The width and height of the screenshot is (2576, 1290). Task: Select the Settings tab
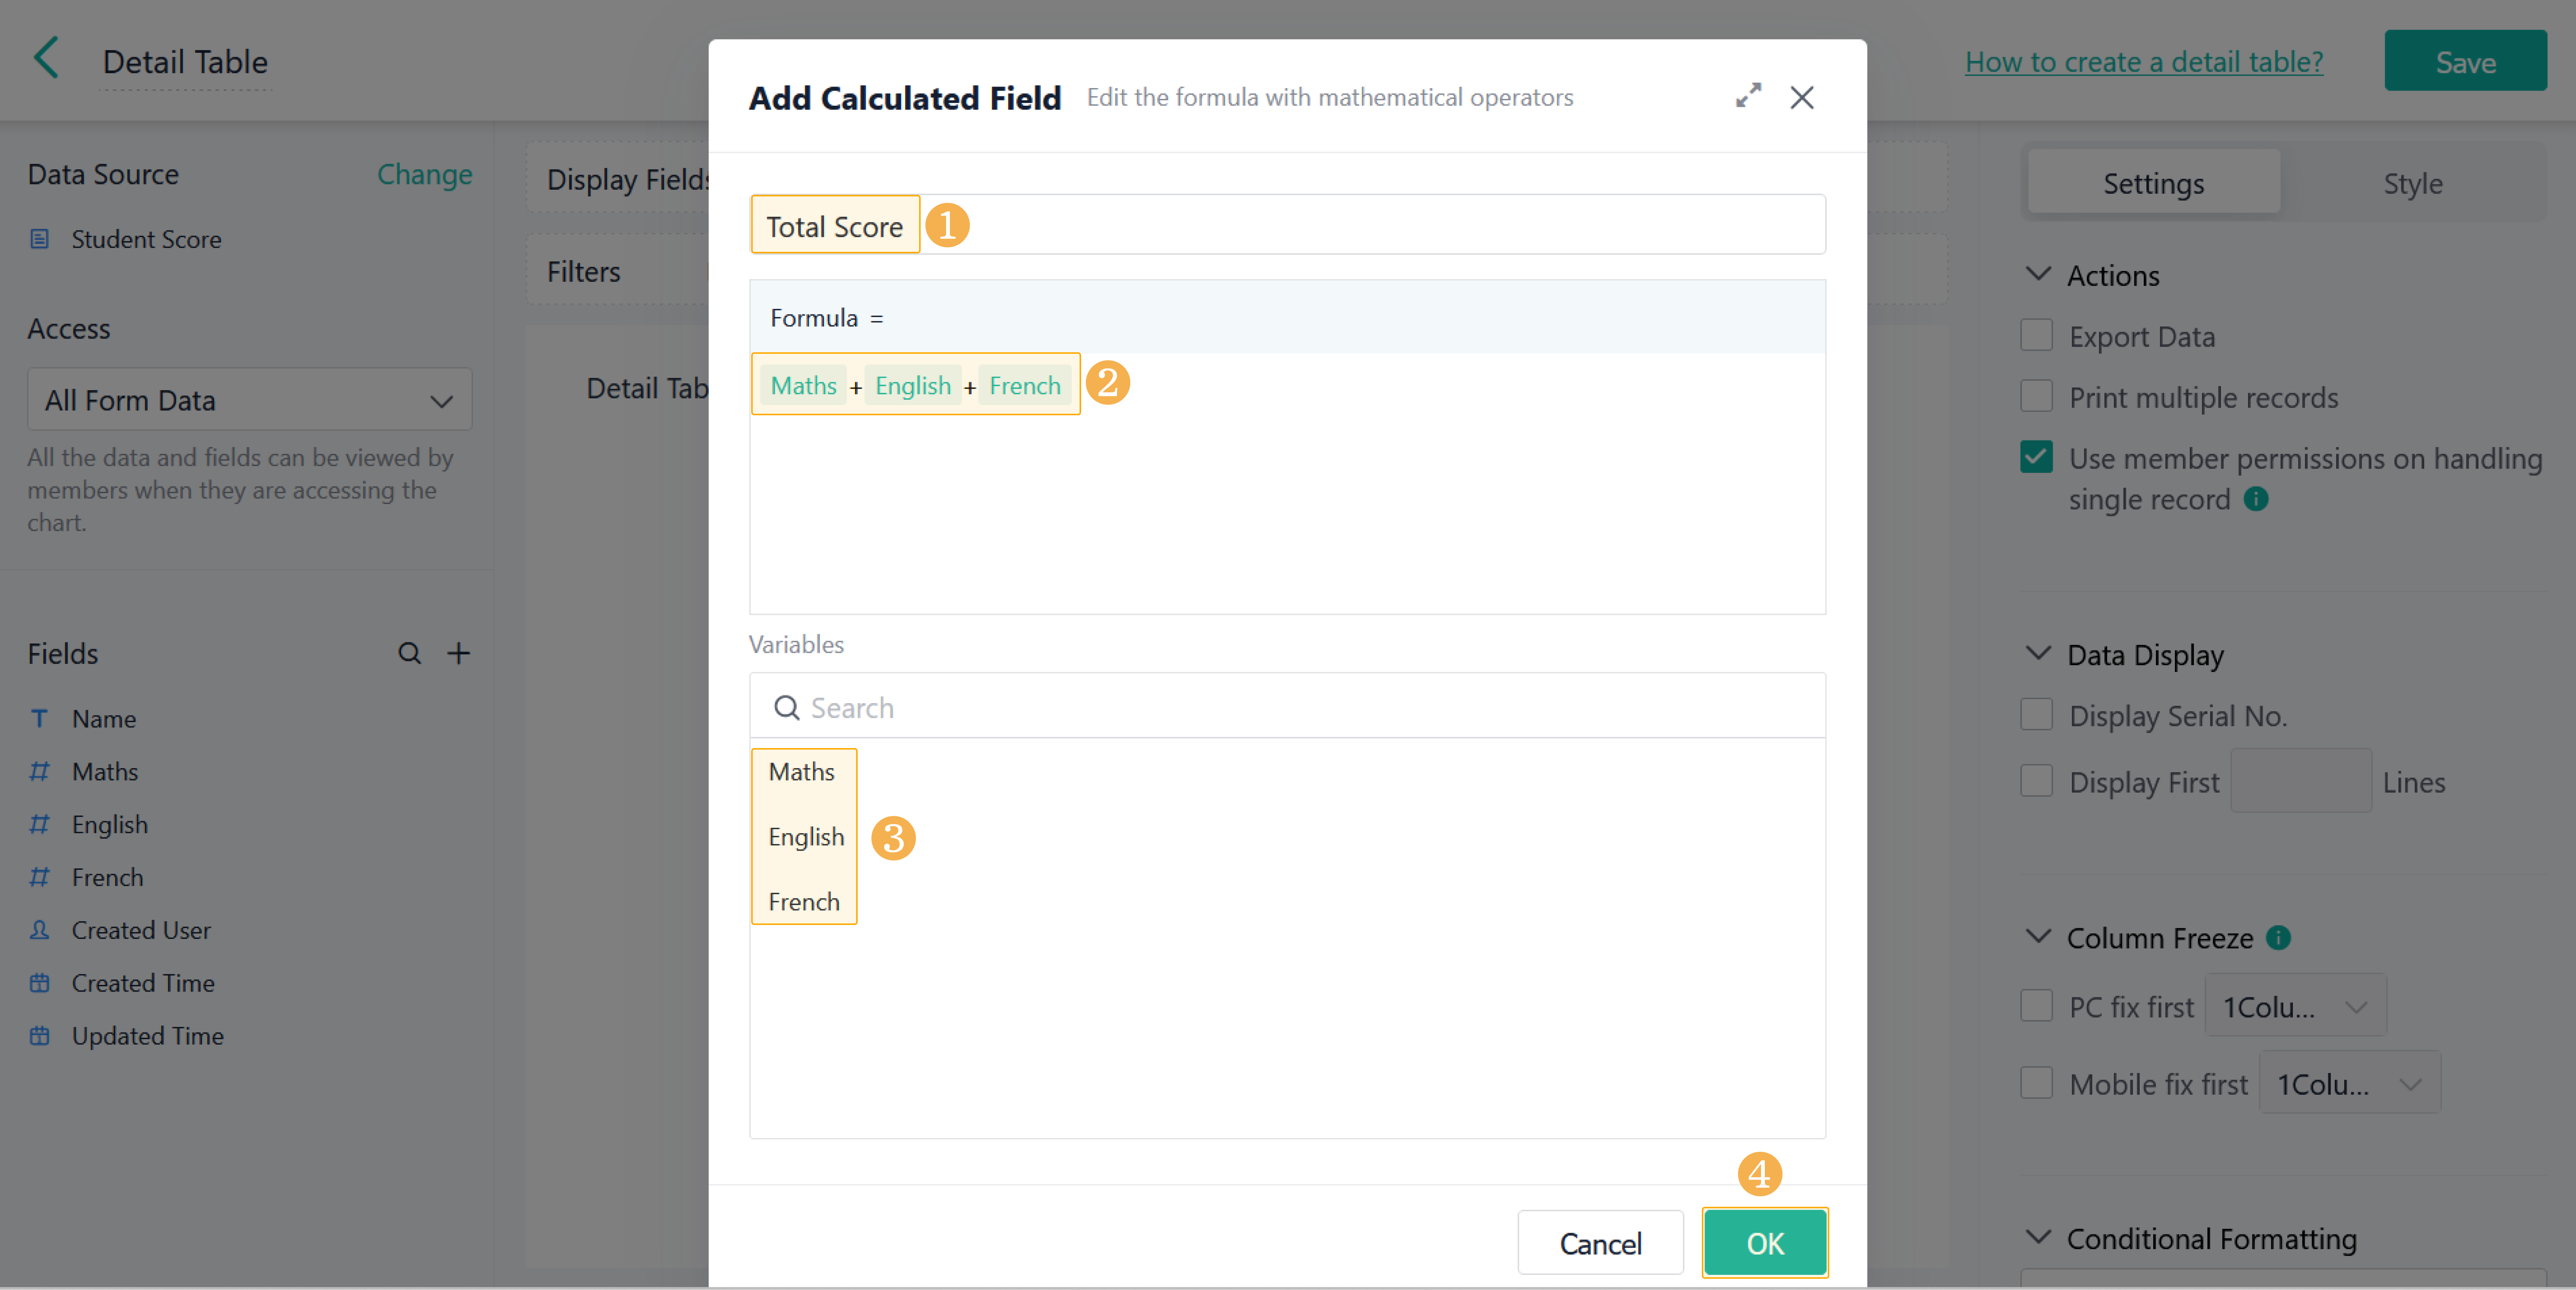pyautogui.click(x=2153, y=183)
